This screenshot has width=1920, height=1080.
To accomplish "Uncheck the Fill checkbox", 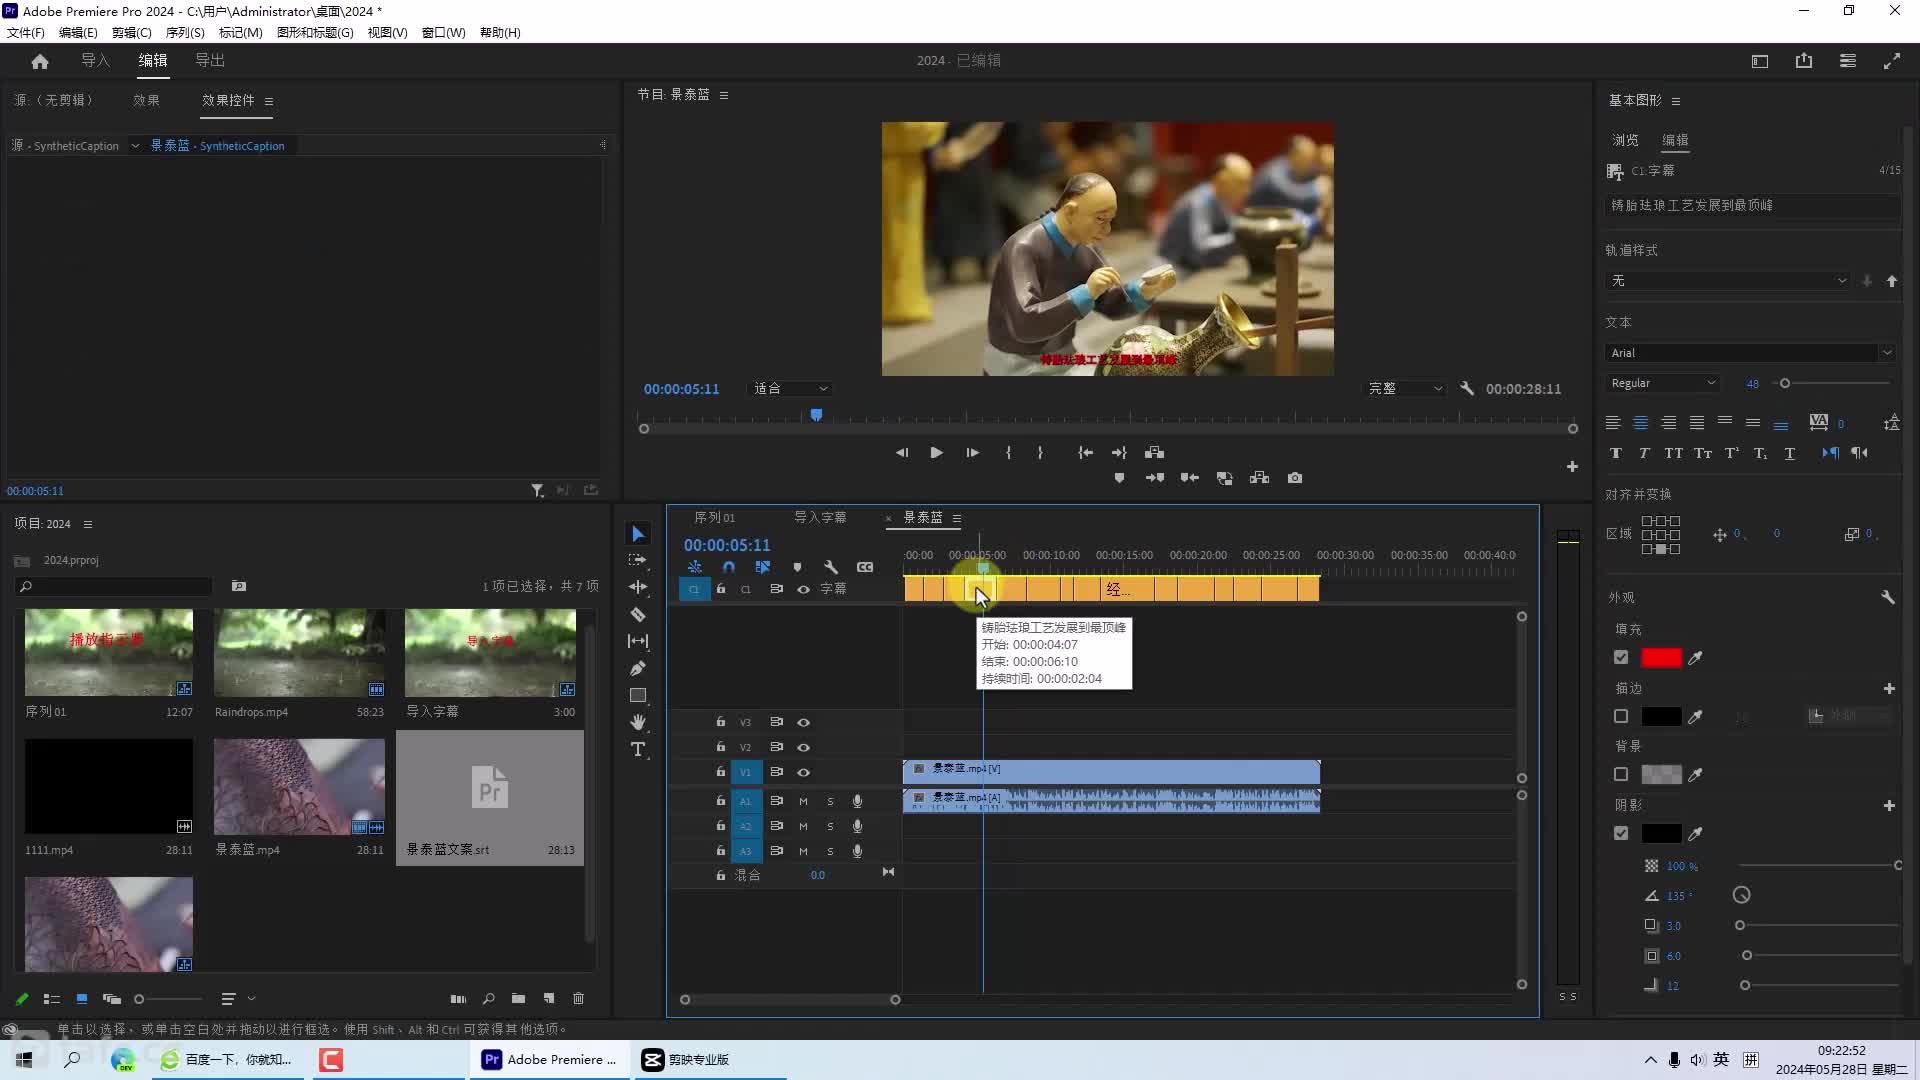I will click(x=1621, y=658).
